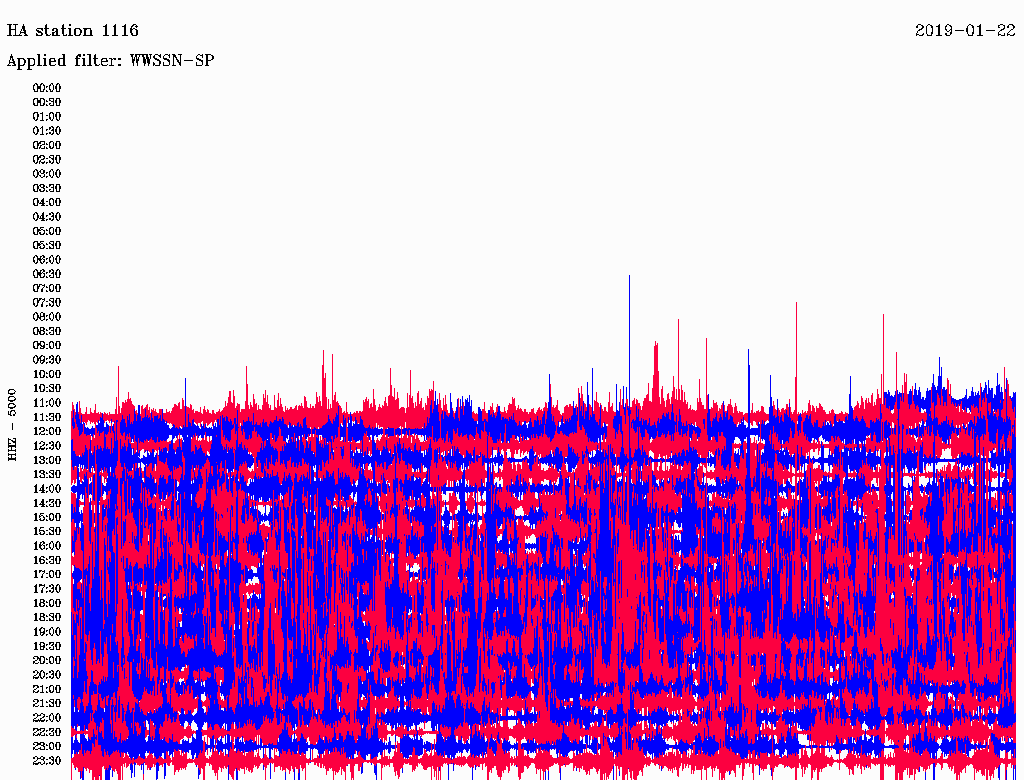Select the 17:00 time label

click(x=47, y=575)
